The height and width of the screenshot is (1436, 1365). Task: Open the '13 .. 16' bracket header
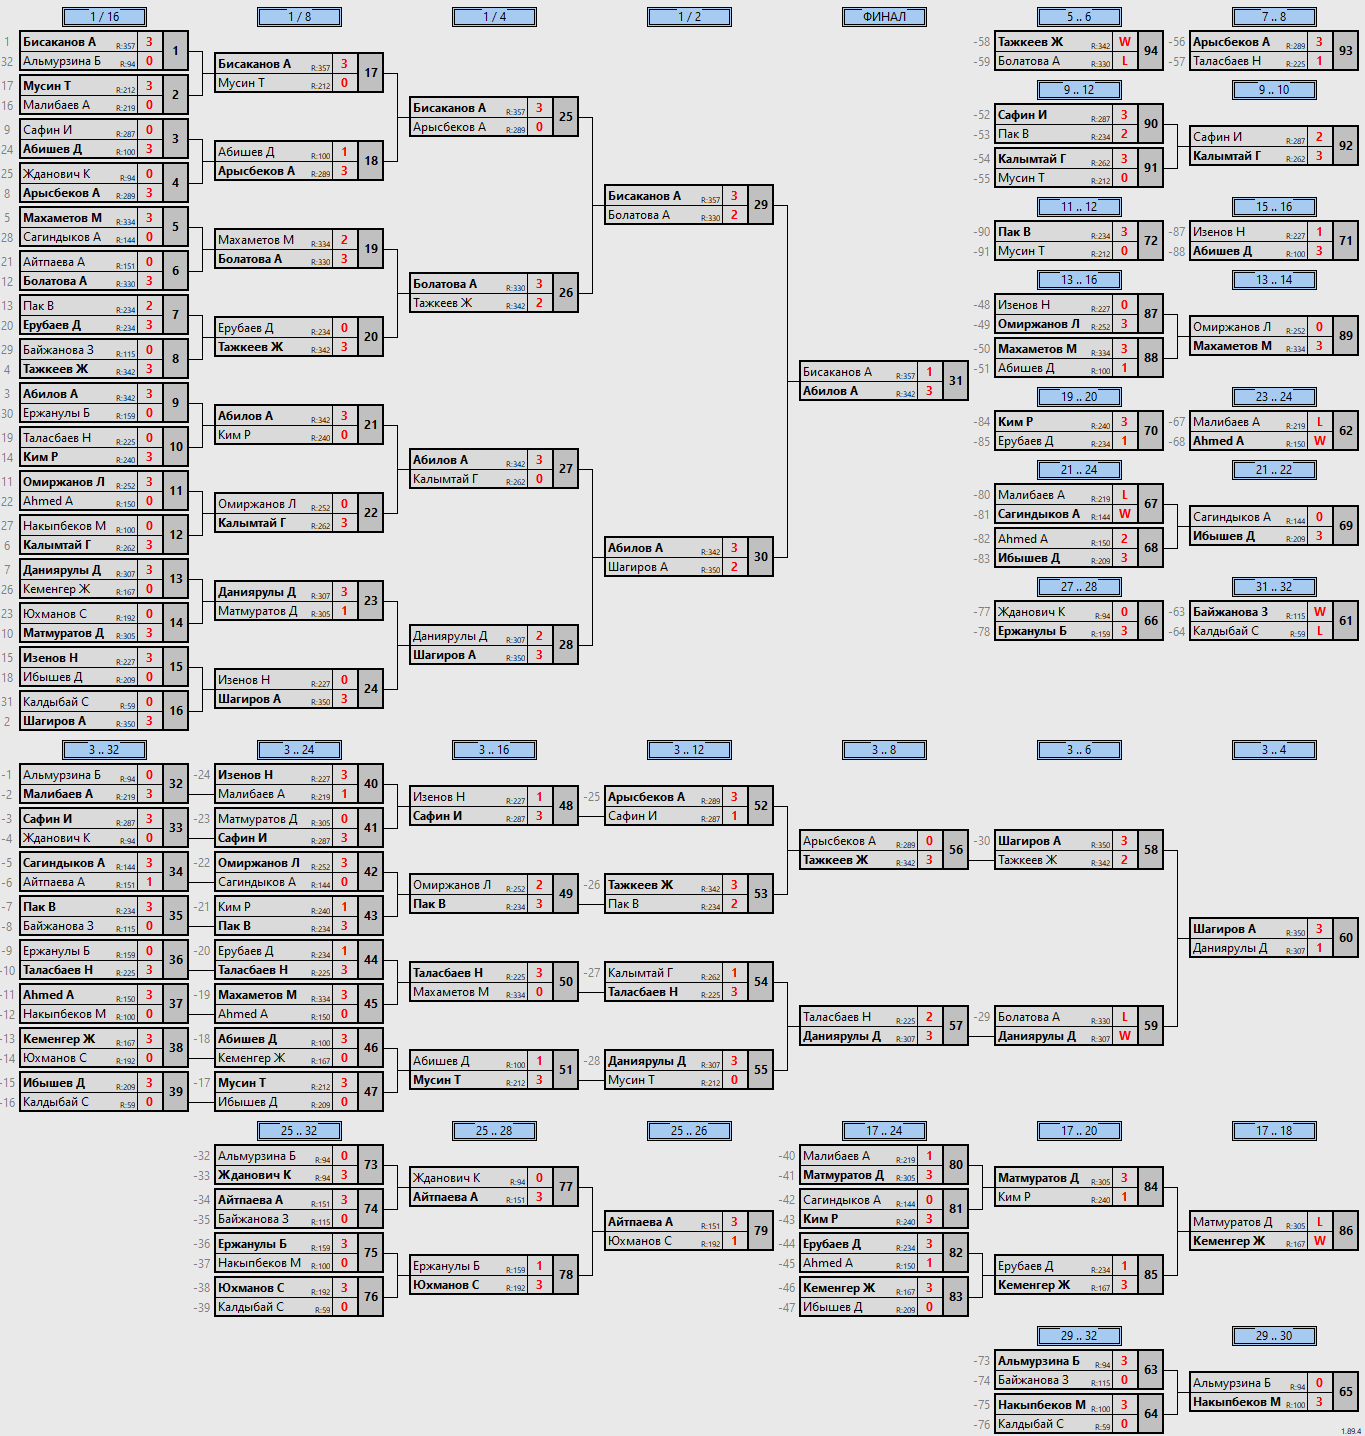click(1079, 279)
